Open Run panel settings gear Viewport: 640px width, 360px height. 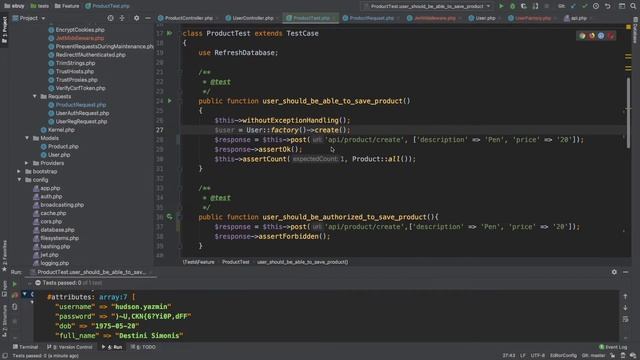tap(614, 272)
